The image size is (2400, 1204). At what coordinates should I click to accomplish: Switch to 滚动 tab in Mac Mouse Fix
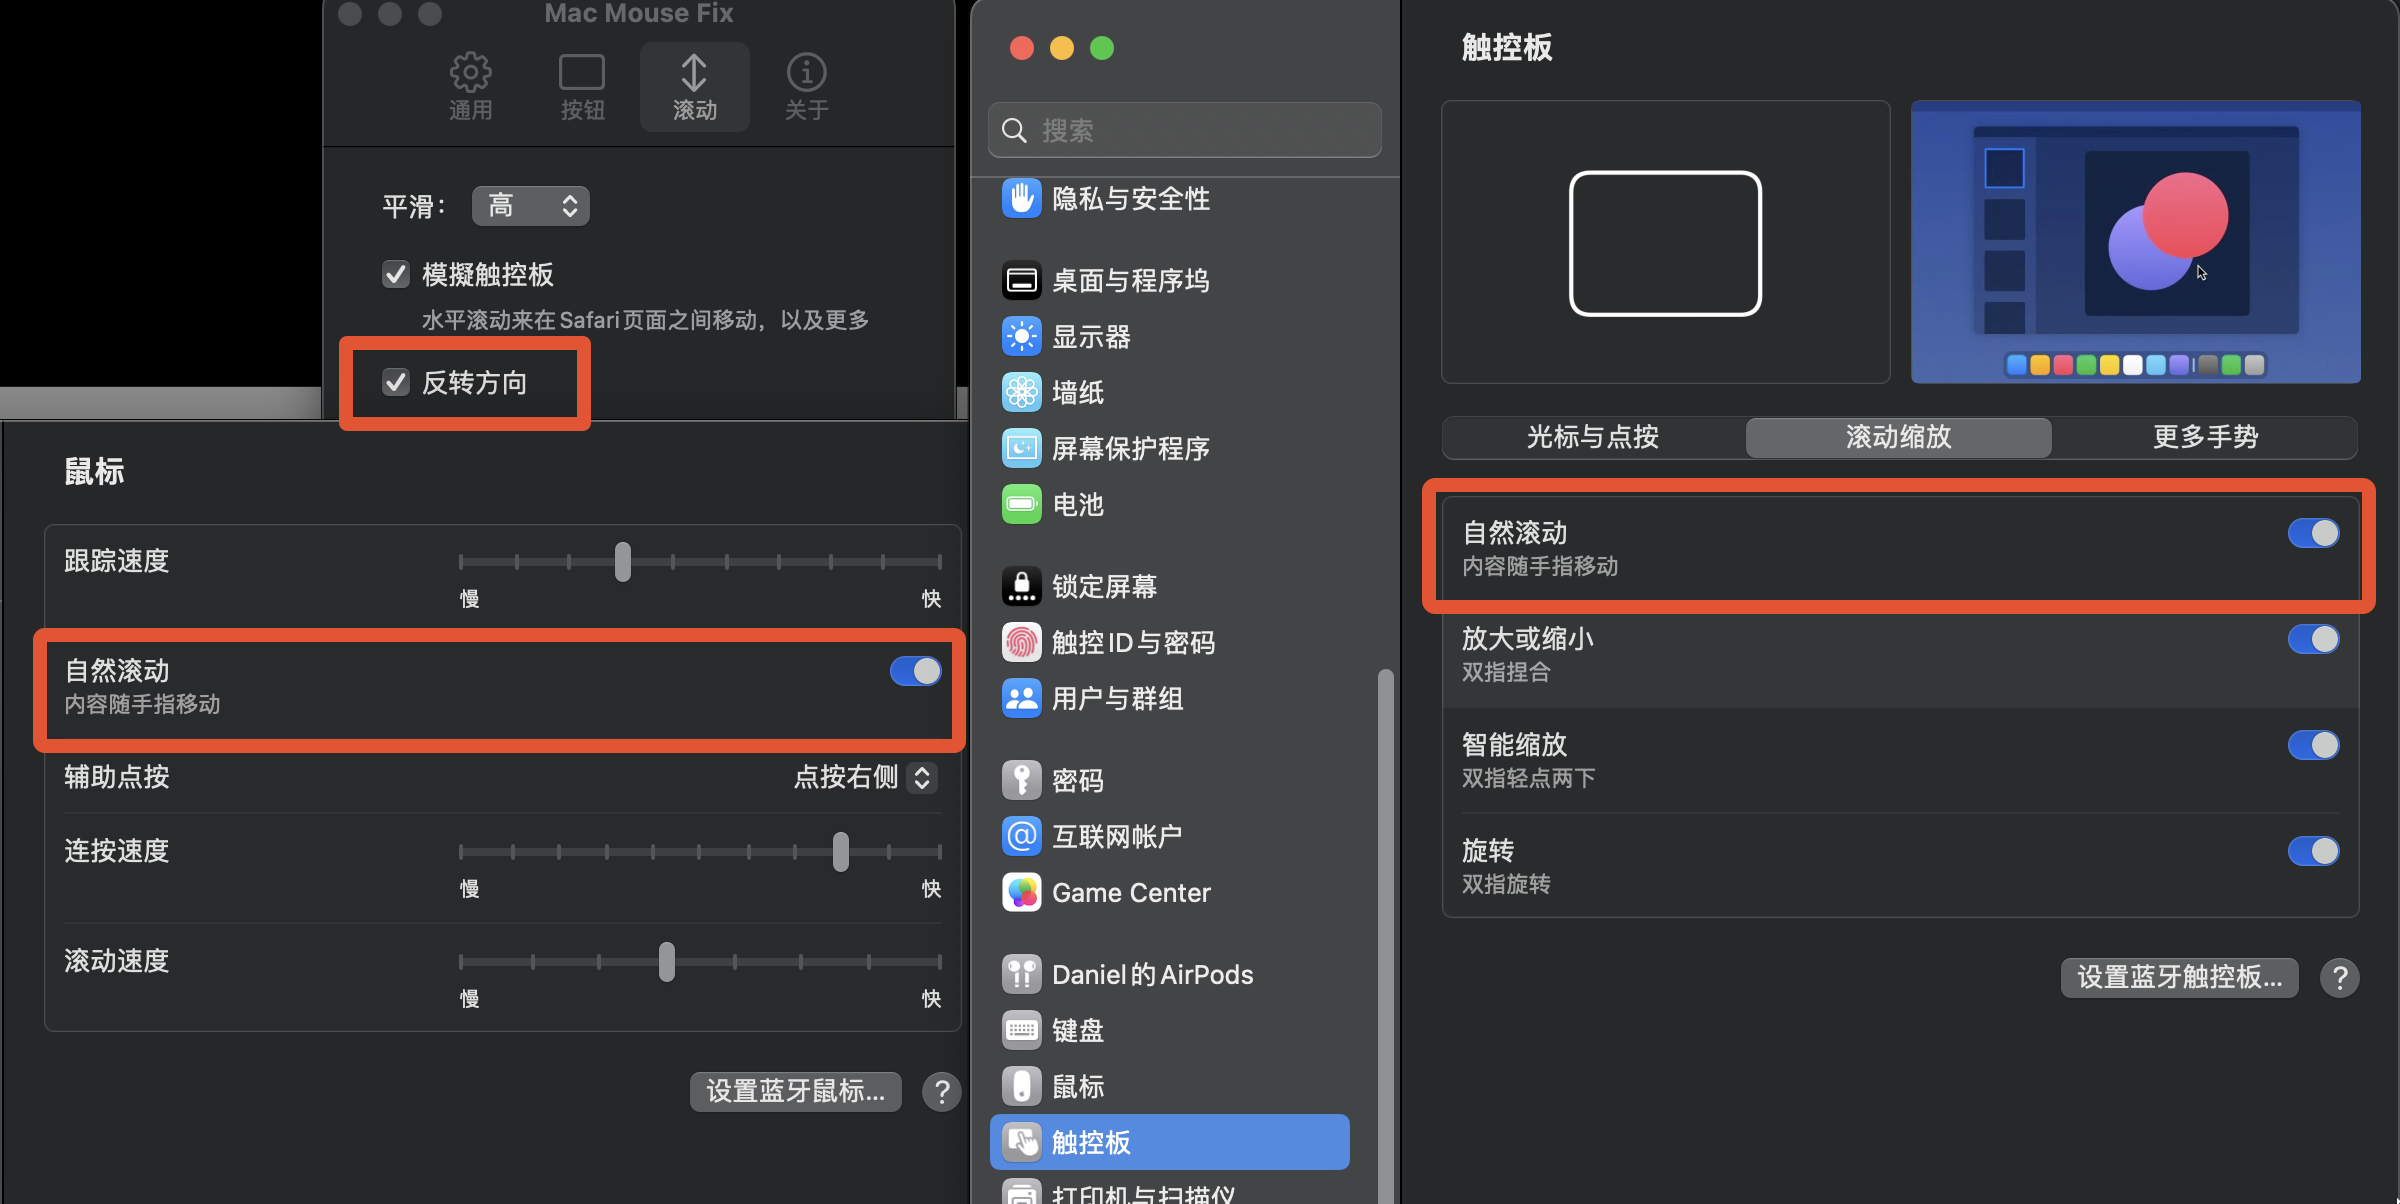pos(694,87)
